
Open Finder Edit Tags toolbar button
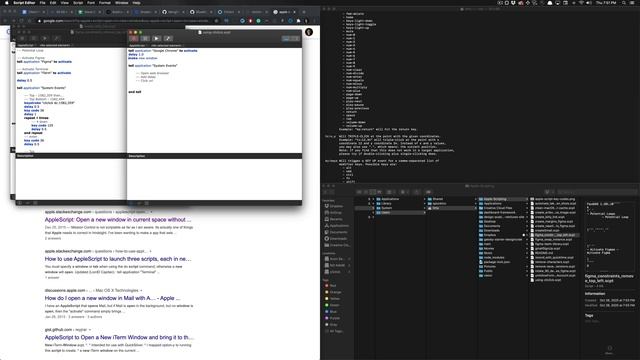(428, 192)
